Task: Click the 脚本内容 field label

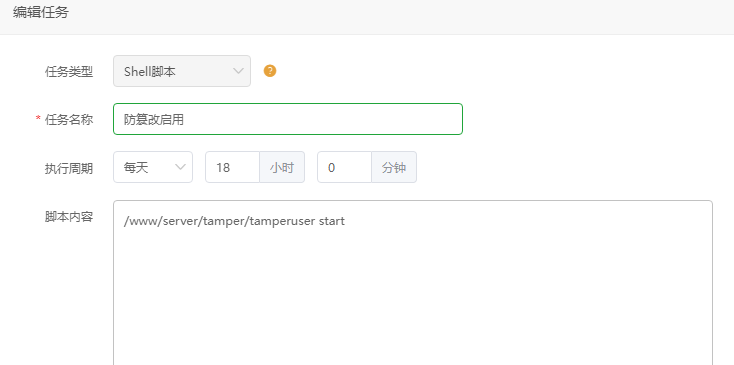Action: click(69, 217)
